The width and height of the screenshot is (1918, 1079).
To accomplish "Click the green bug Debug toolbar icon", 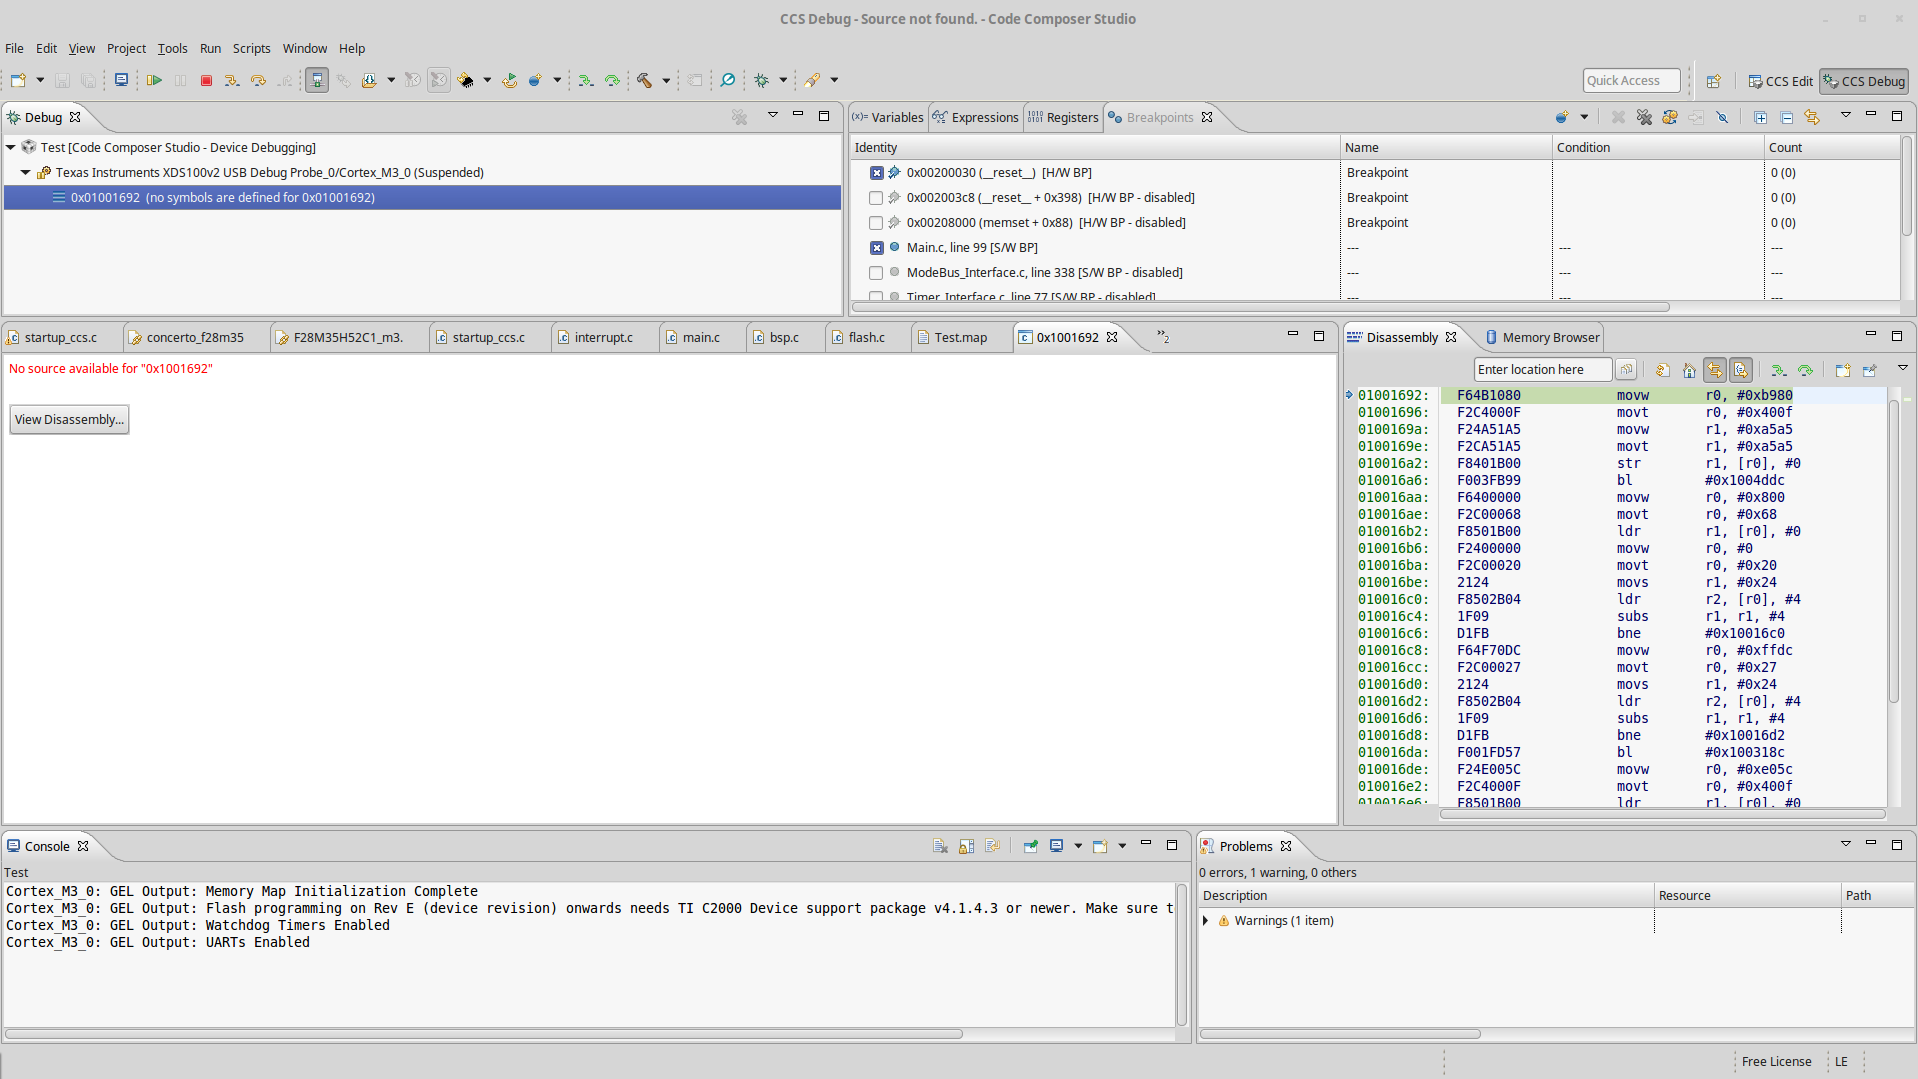I will coord(762,80).
